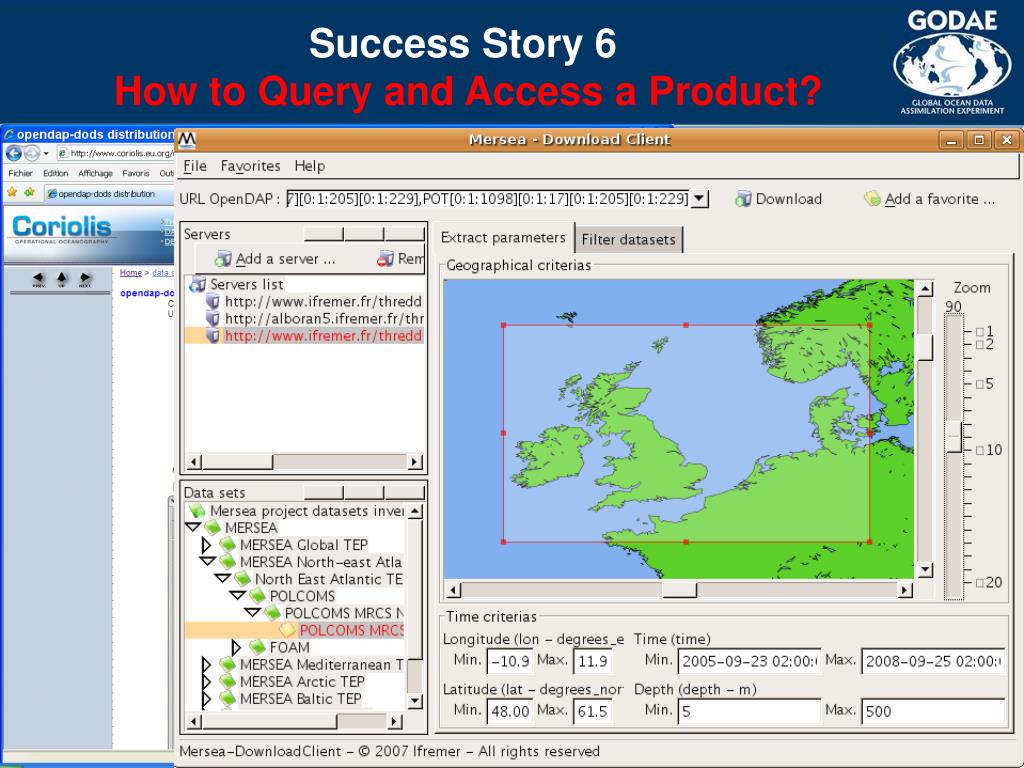Click the map horizontal scrollbar thumb
1024x768 pixels.
[x=679, y=590]
